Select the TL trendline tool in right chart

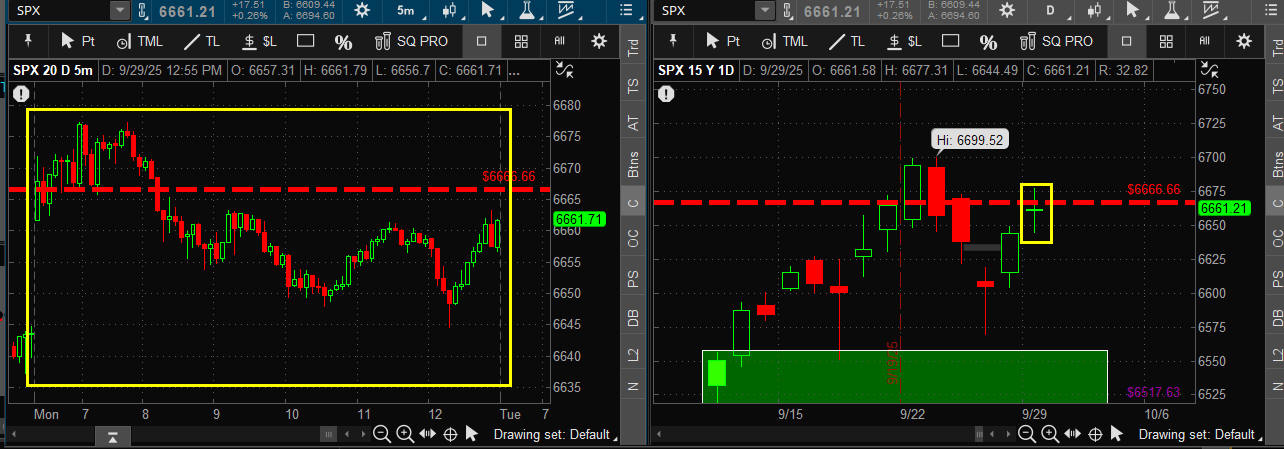(848, 41)
